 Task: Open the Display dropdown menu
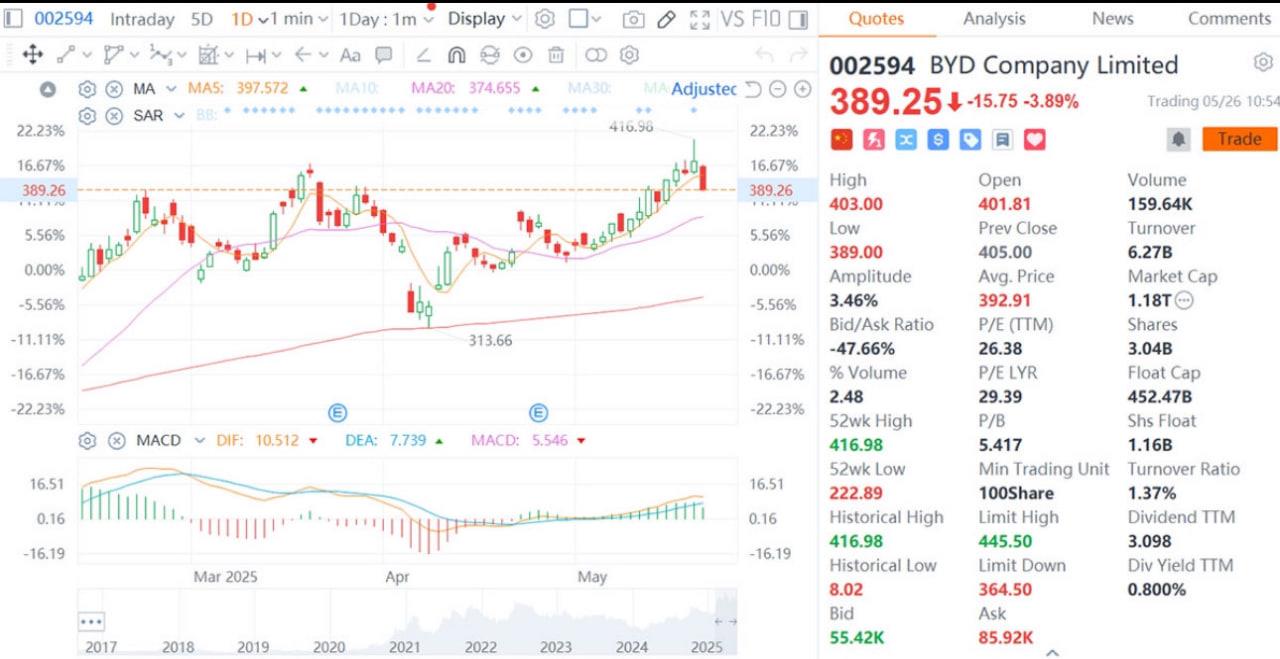coord(485,19)
